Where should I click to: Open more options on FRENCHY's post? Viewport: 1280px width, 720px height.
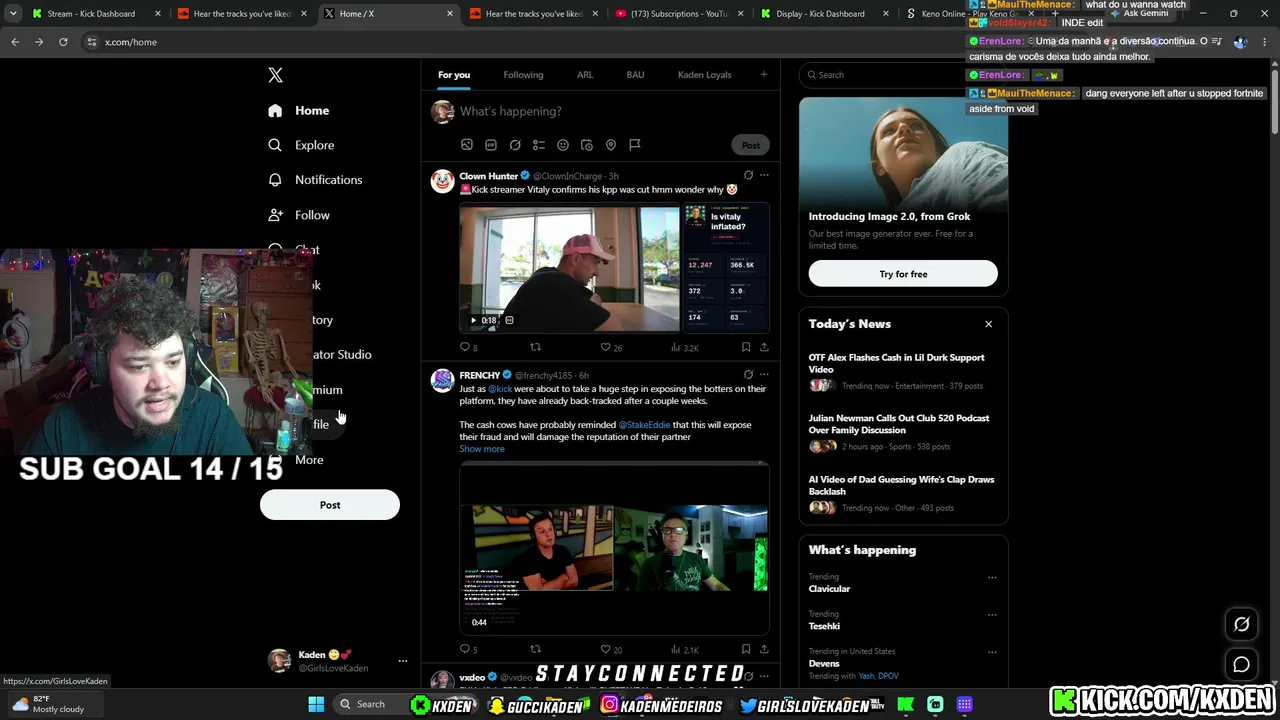point(764,375)
